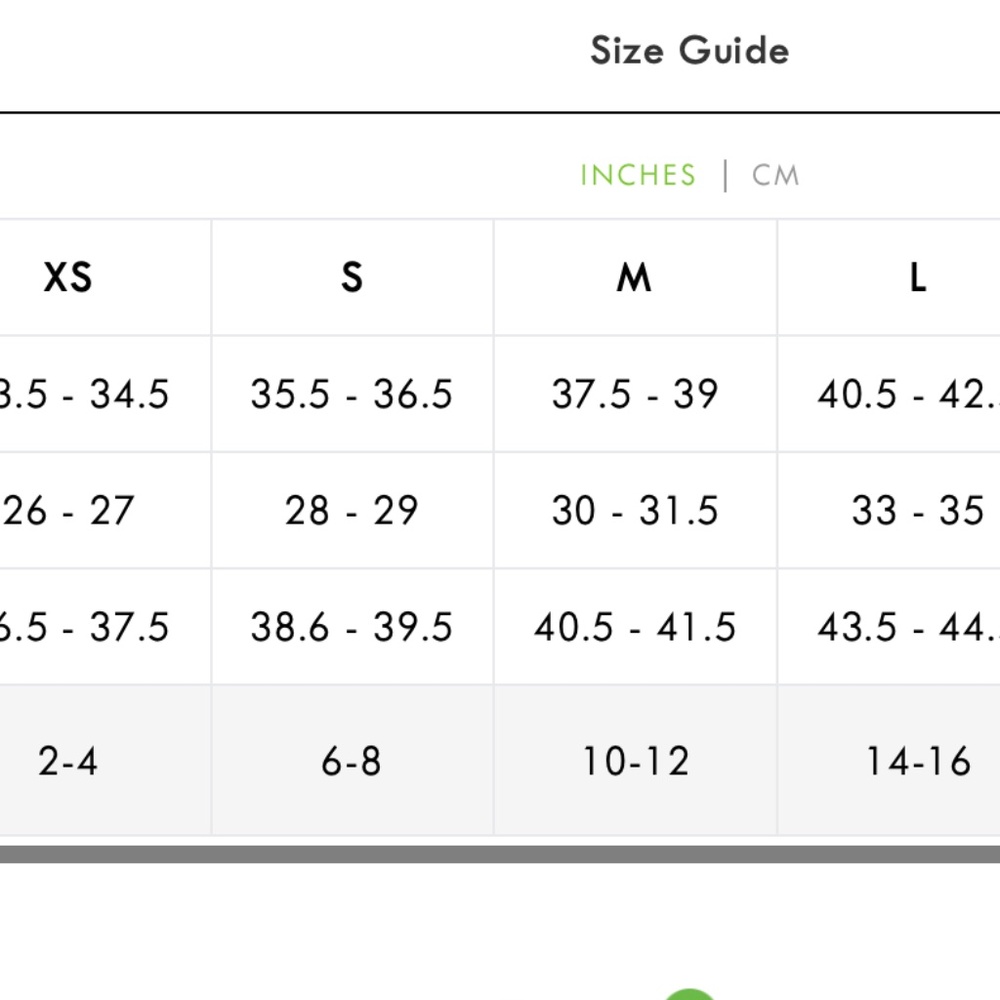1000x1000 pixels.
Task: Select the 37.5 - 39 measurement cell
Action: click(x=635, y=393)
